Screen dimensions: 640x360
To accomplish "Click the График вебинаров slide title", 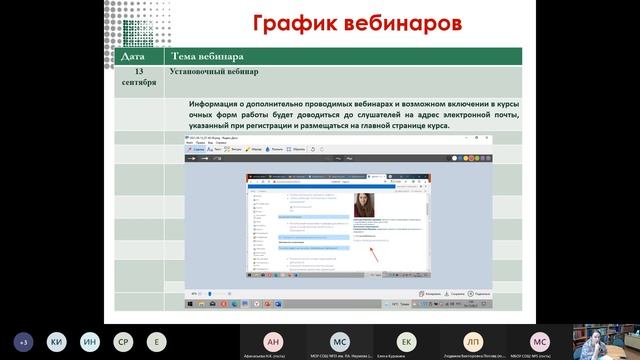I will pos(357,23).
